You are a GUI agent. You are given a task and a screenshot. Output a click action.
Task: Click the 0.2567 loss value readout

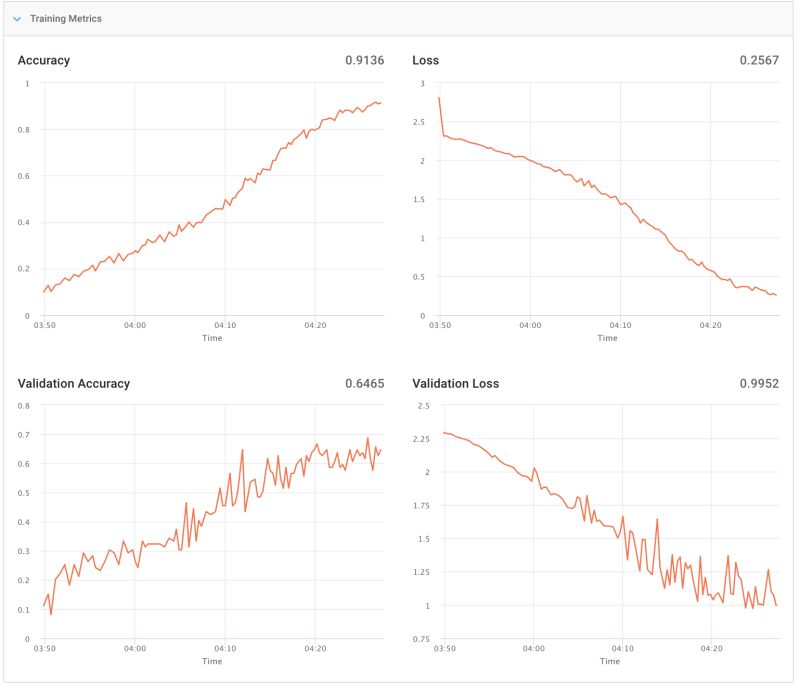pyautogui.click(x=759, y=60)
